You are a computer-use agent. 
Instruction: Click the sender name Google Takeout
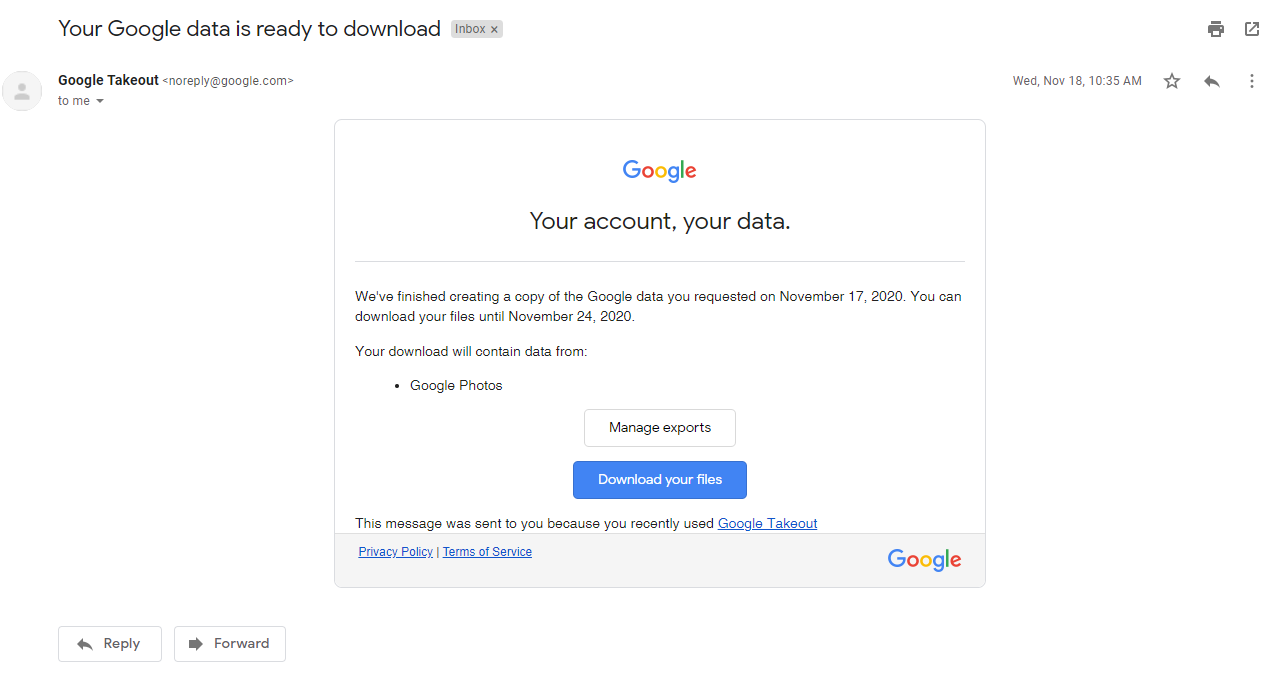click(x=108, y=80)
